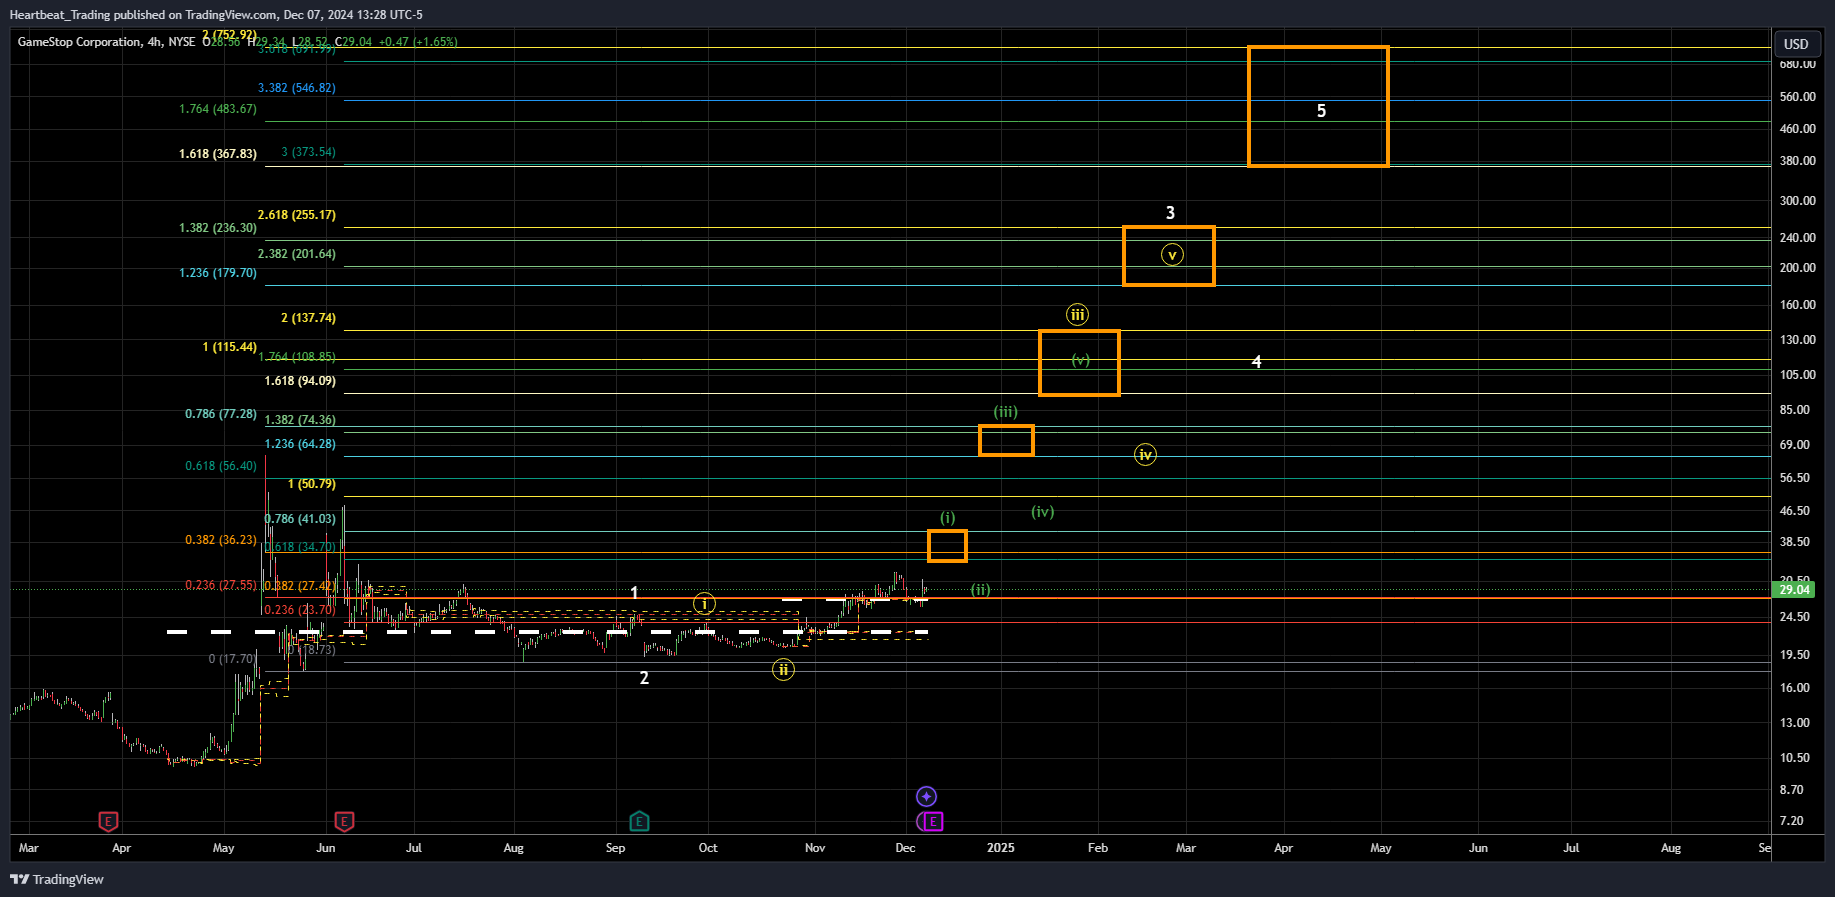The width and height of the screenshot is (1835, 897).
Task: Select the Fib label 2.618 (255.17)
Action: pyautogui.click(x=297, y=215)
